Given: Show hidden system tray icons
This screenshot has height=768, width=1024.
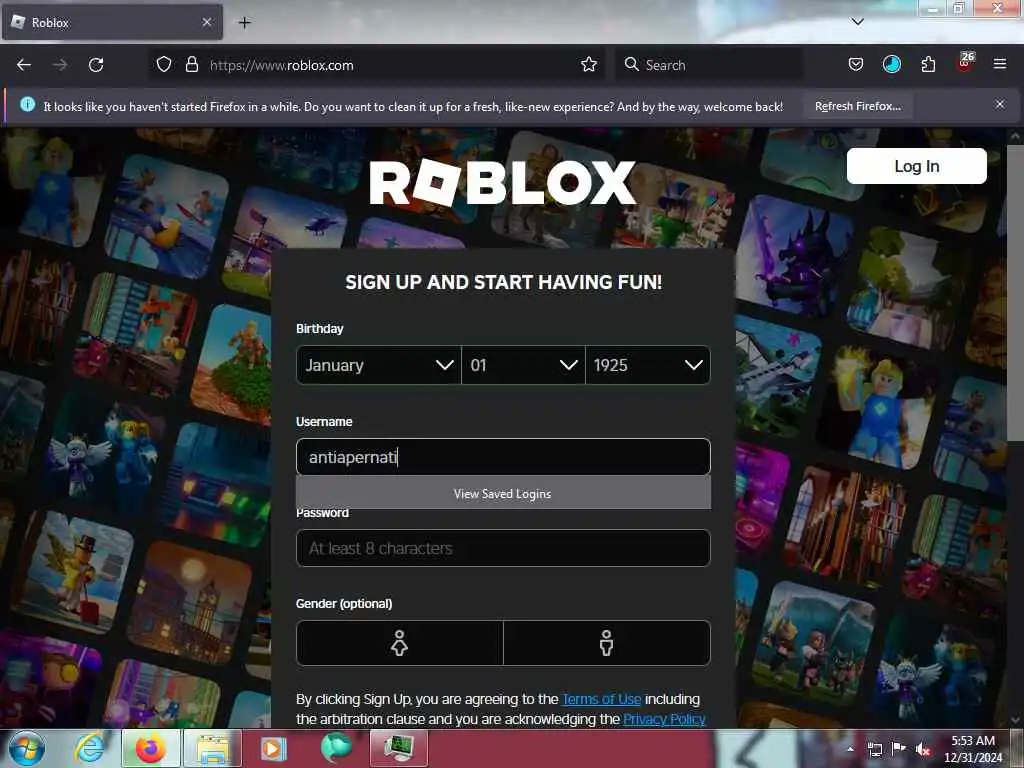Looking at the screenshot, I should pyautogui.click(x=850, y=749).
